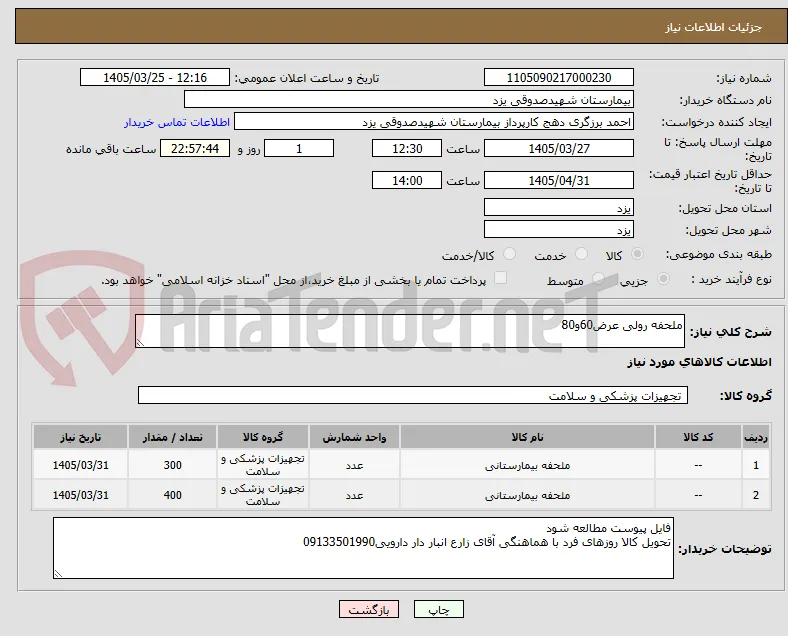Click the buyer notes textarea
Image resolution: width=788 pixels, height=636 pixels.
[x=363, y=548]
